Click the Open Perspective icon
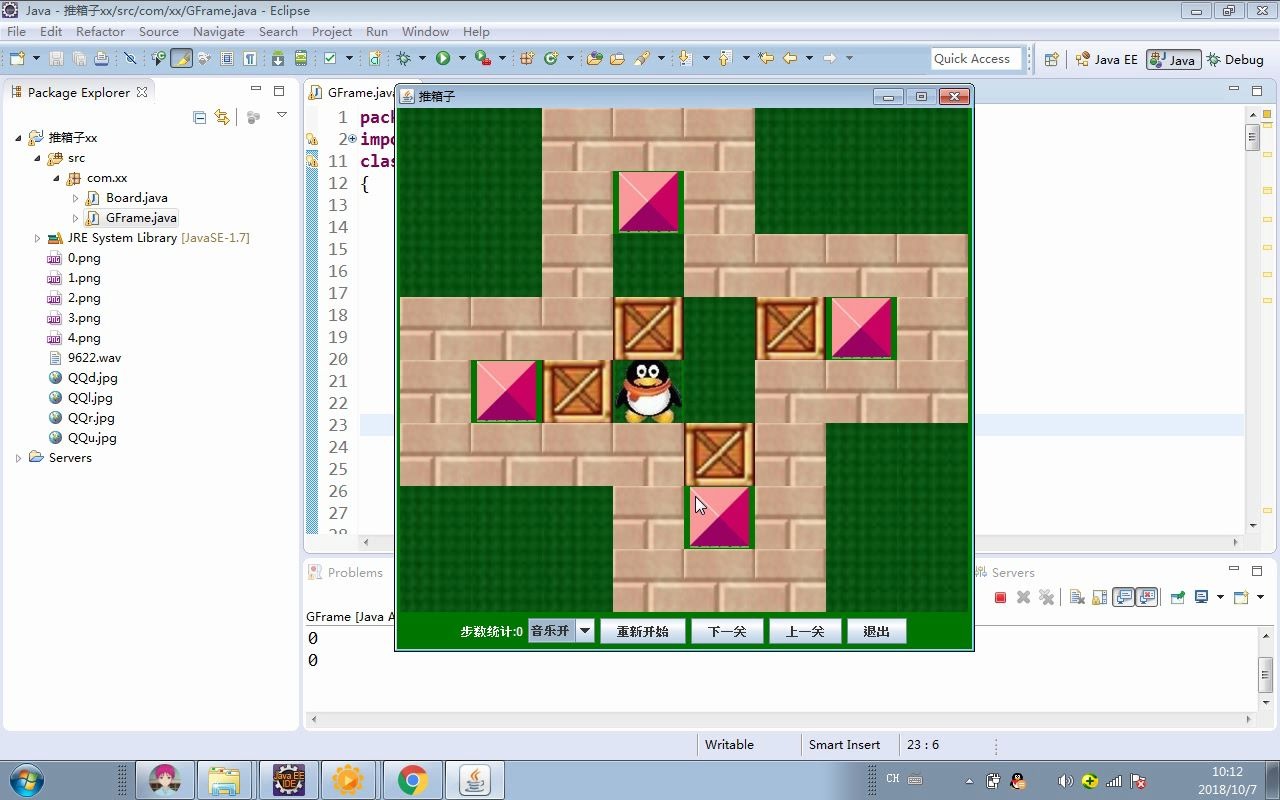The image size is (1280, 800). pyautogui.click(x=1051, y=59)
